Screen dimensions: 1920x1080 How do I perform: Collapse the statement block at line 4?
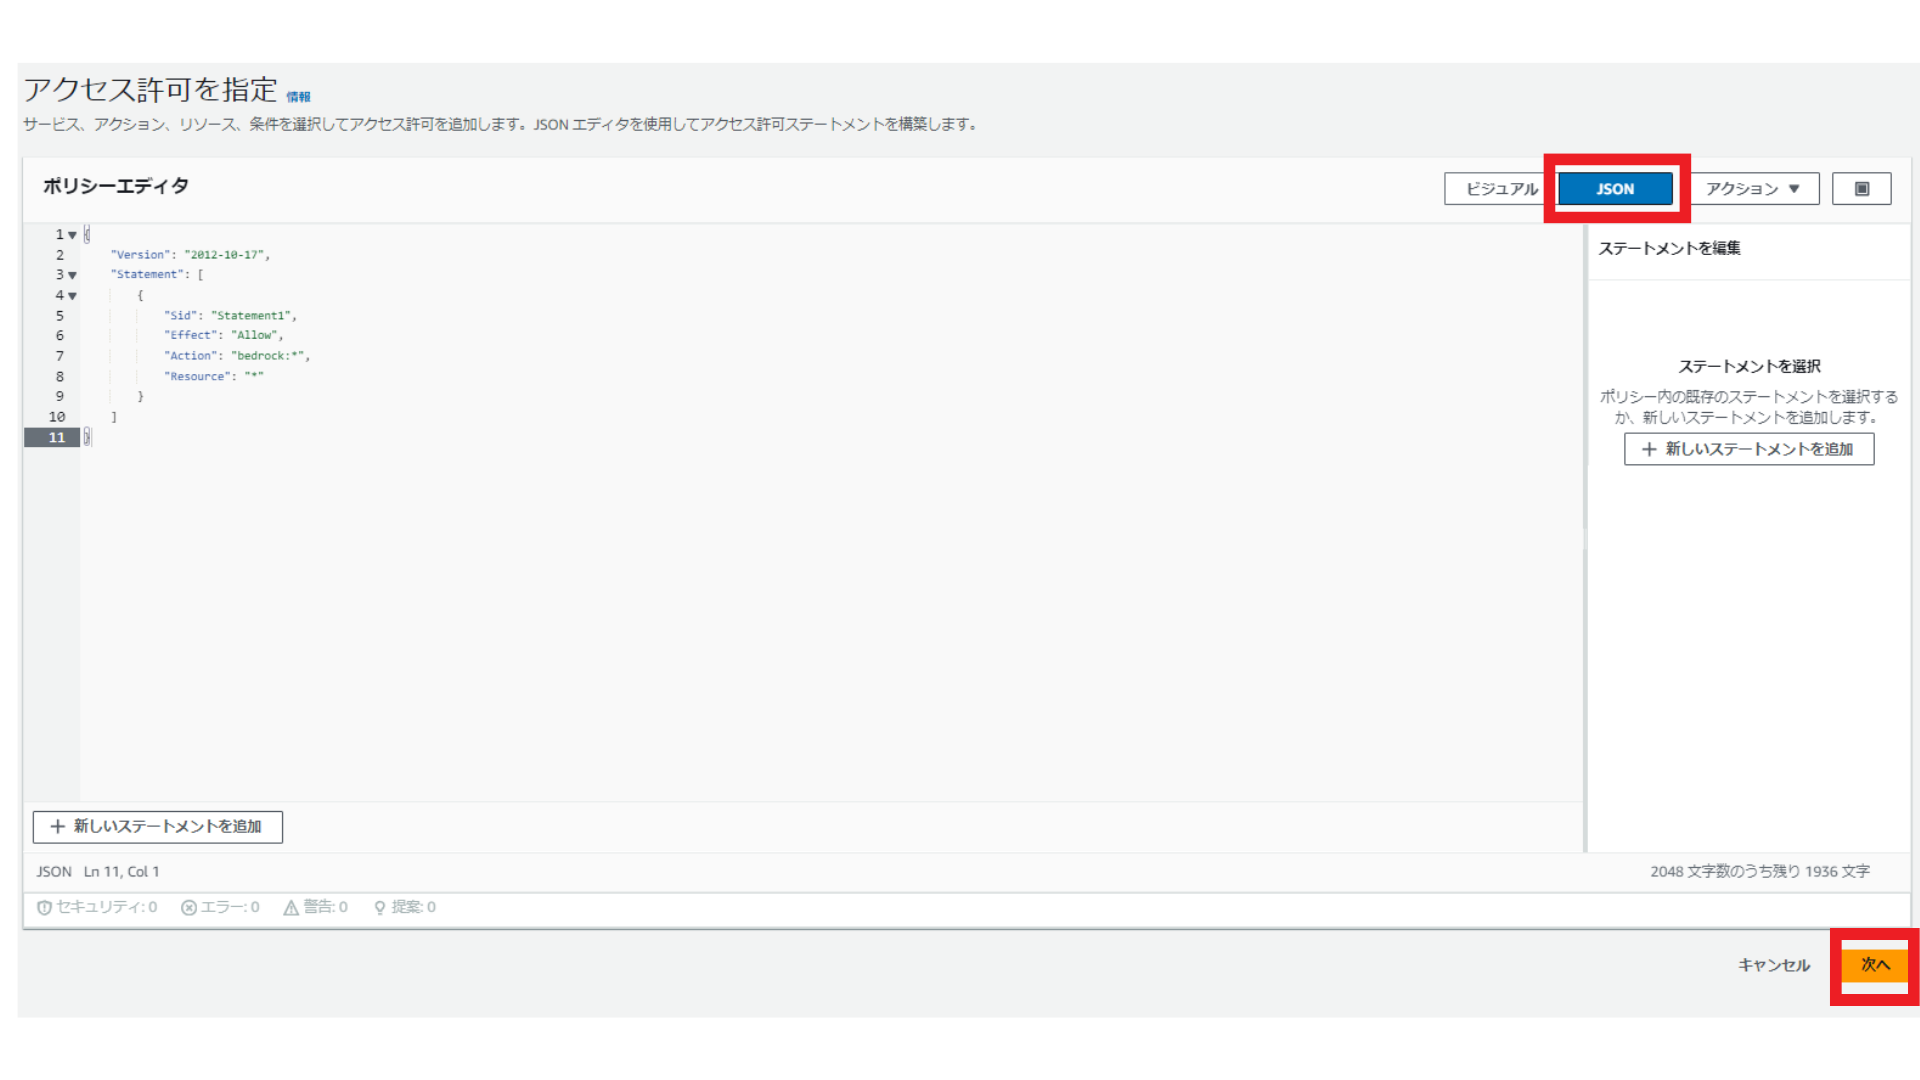[71, 295]
